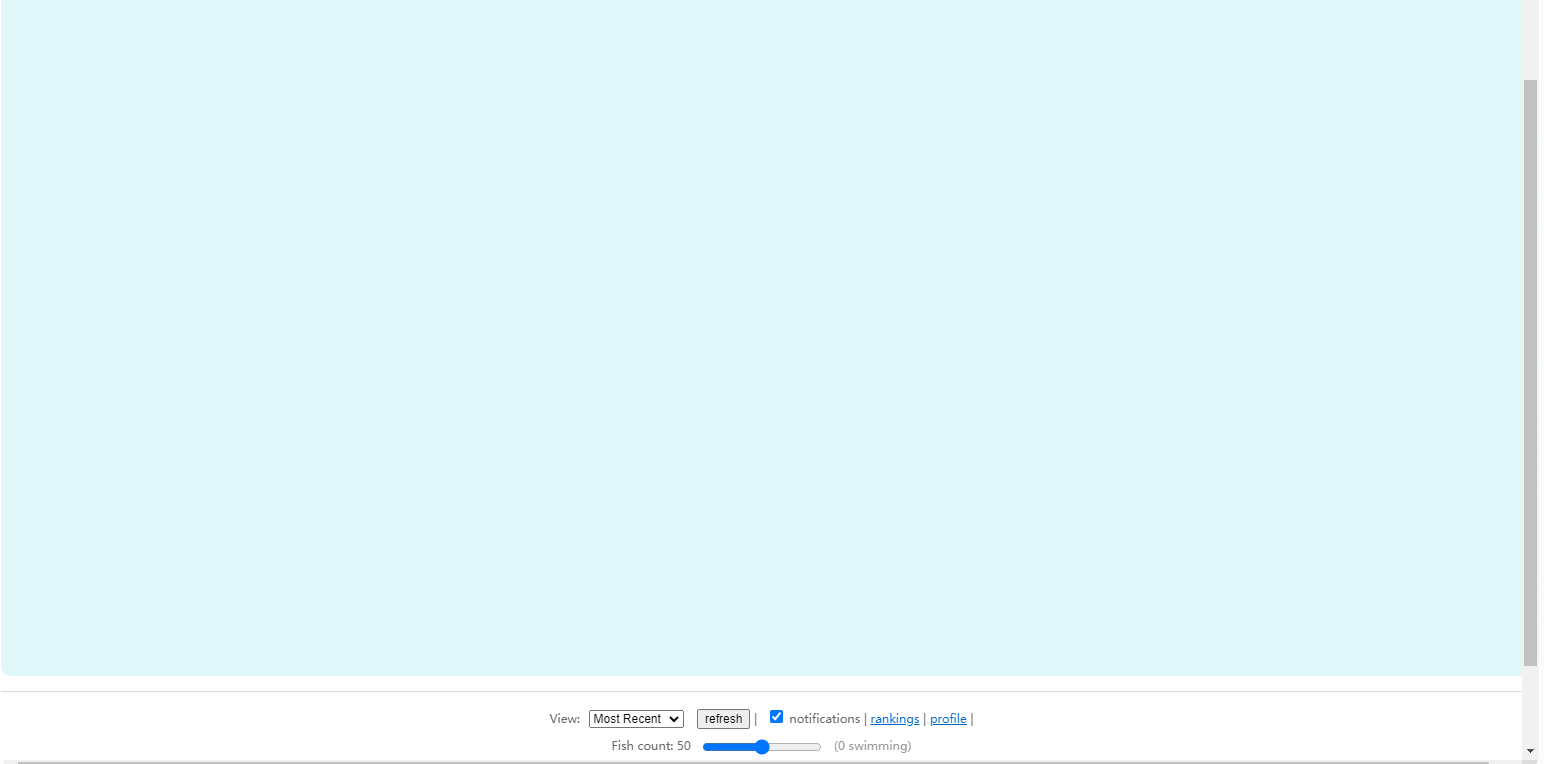The width and height of the screenshot is (1544, 764).
Task: Click the scrollbar track above the thumb
Action: click(x=1530, y=40)
